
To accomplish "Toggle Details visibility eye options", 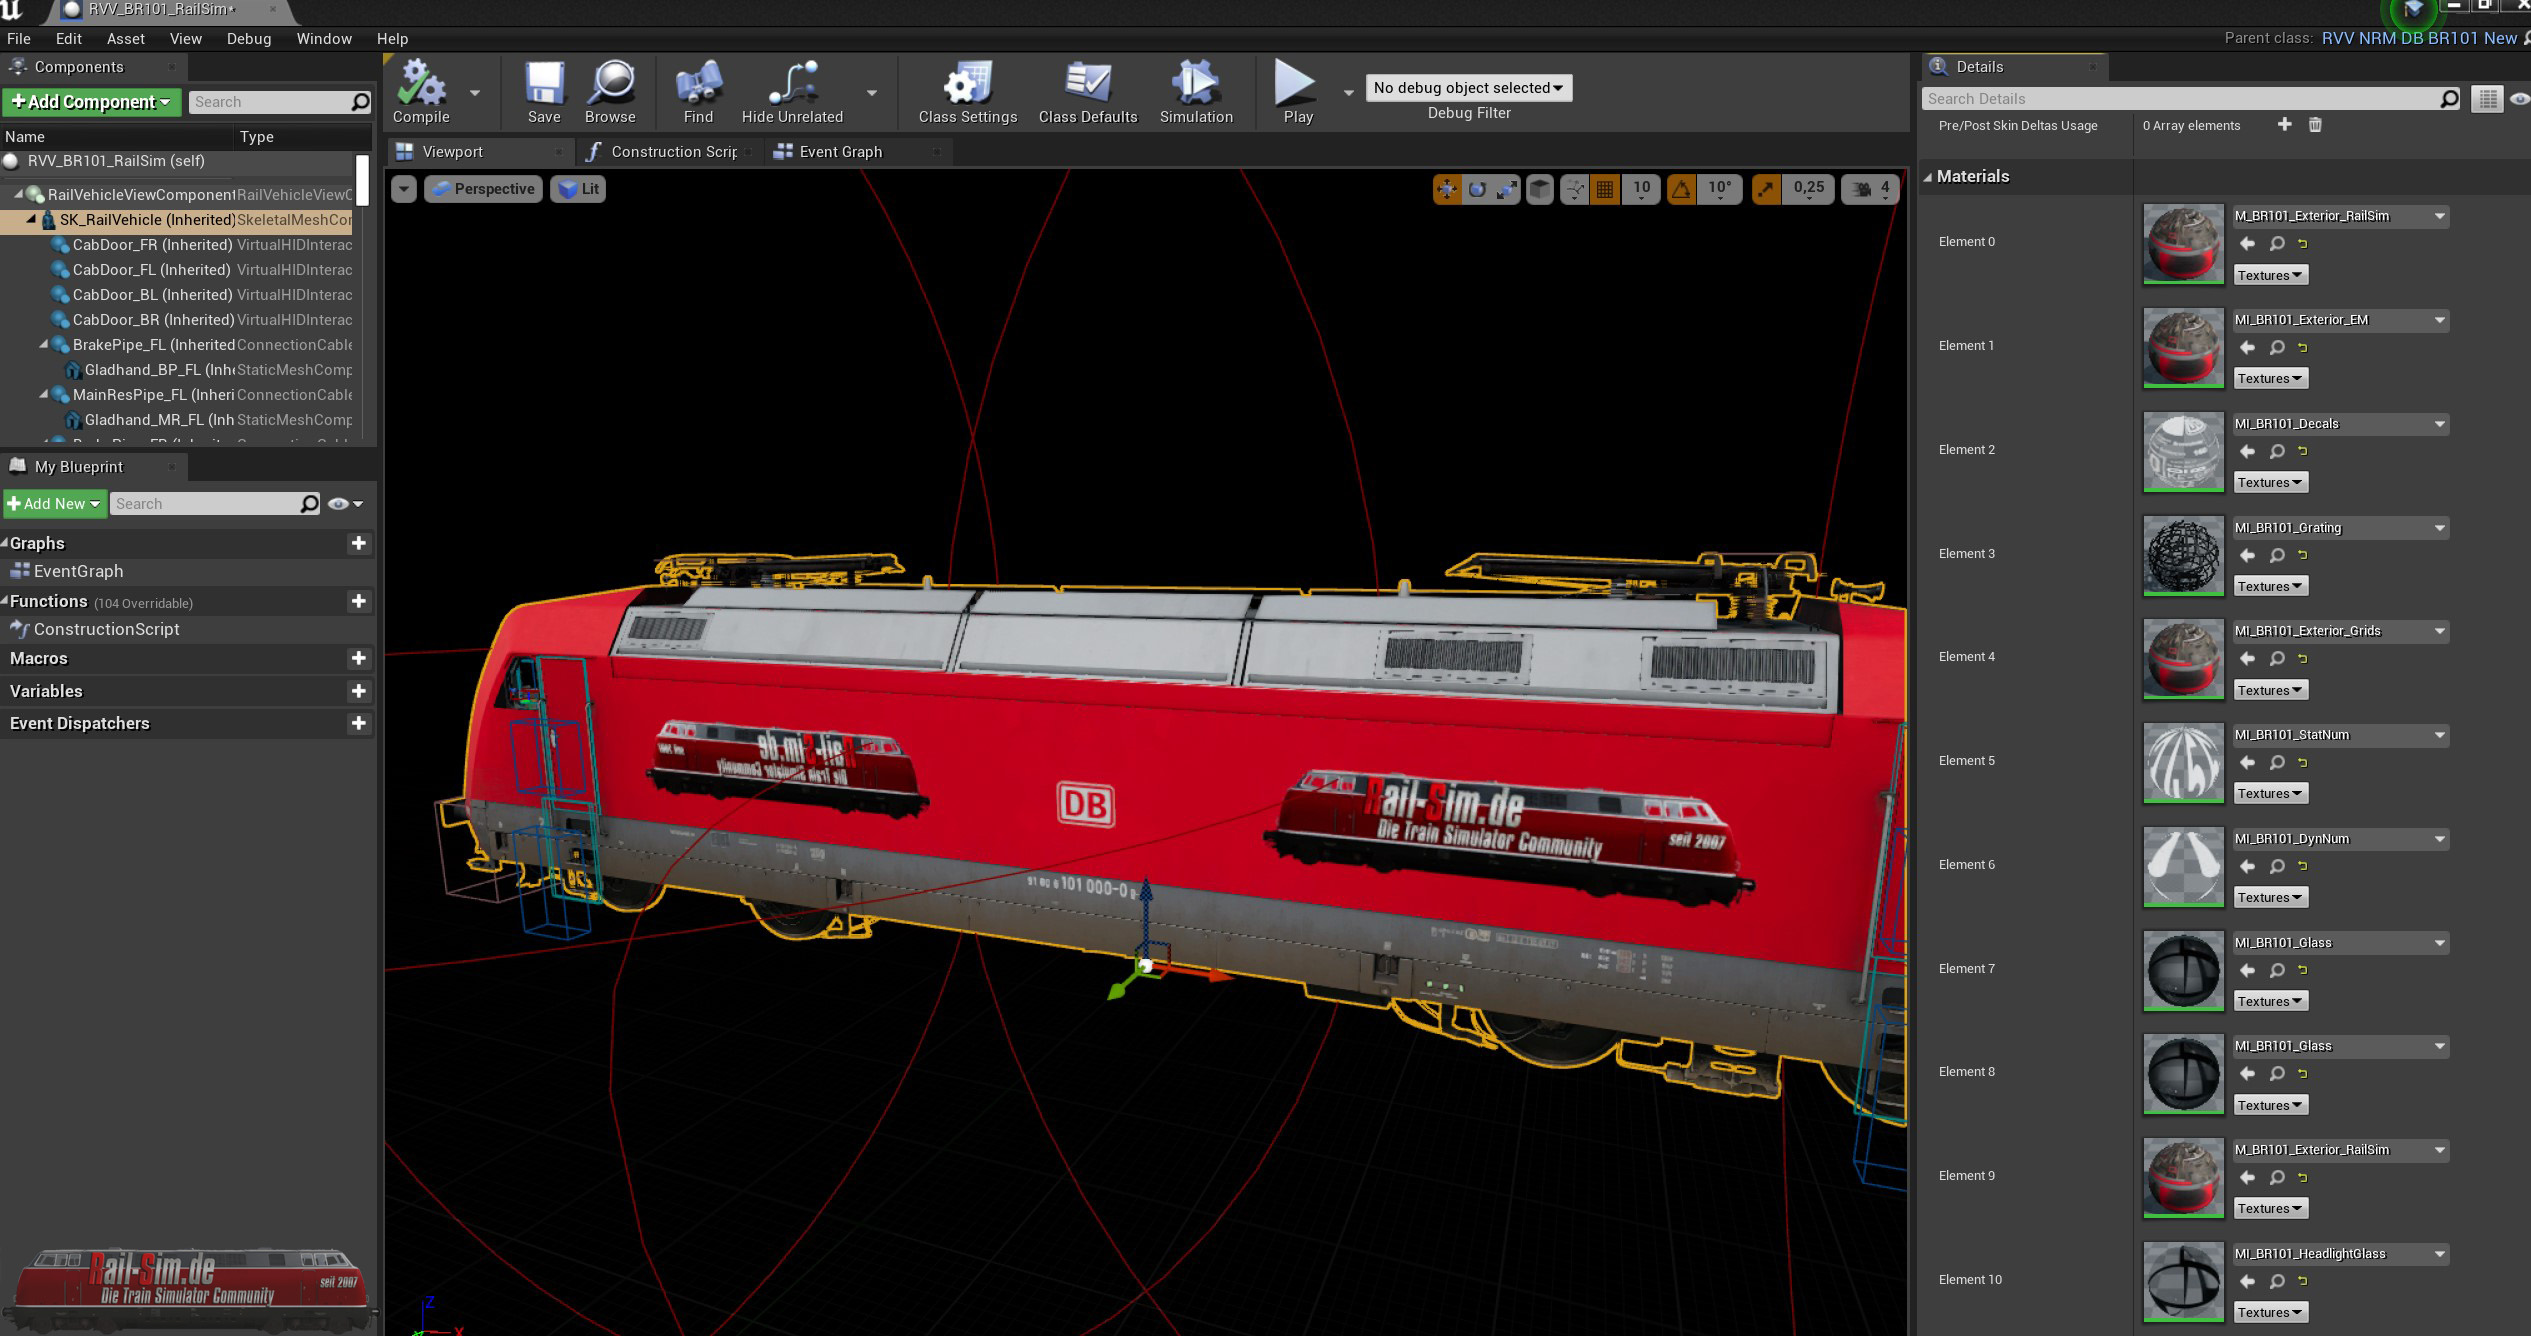I will pyautogui.click(x=2519, y=99).
